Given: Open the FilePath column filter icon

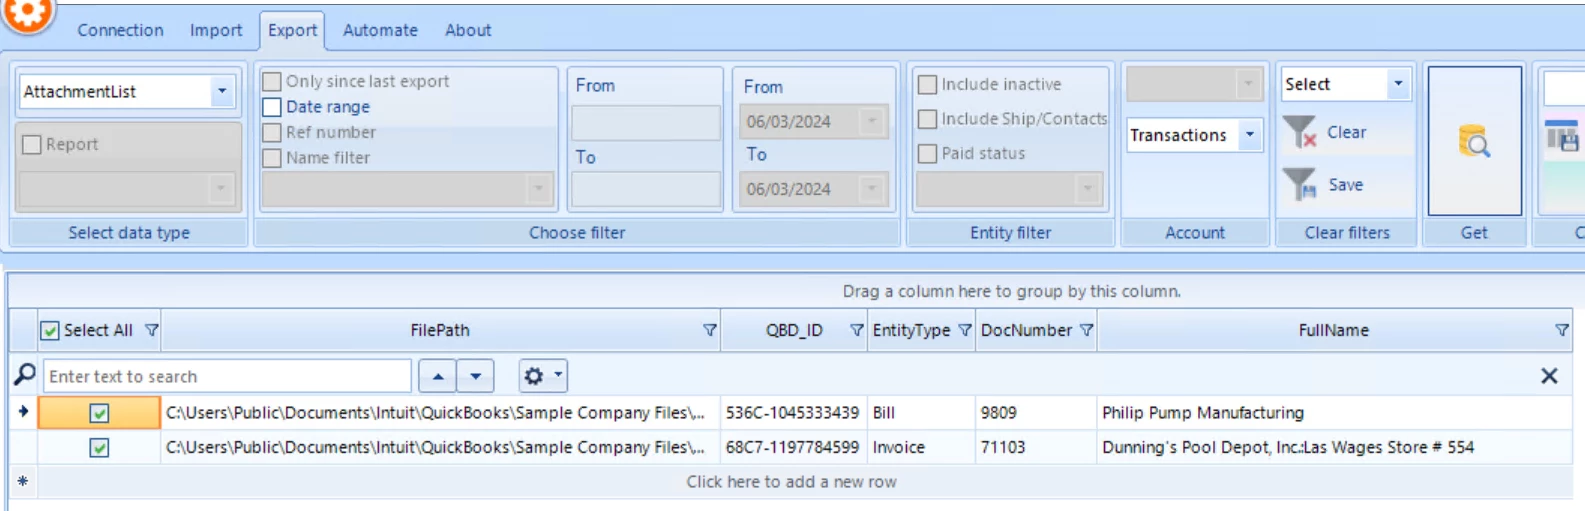Looking at the screenshot, I should 710,330.
